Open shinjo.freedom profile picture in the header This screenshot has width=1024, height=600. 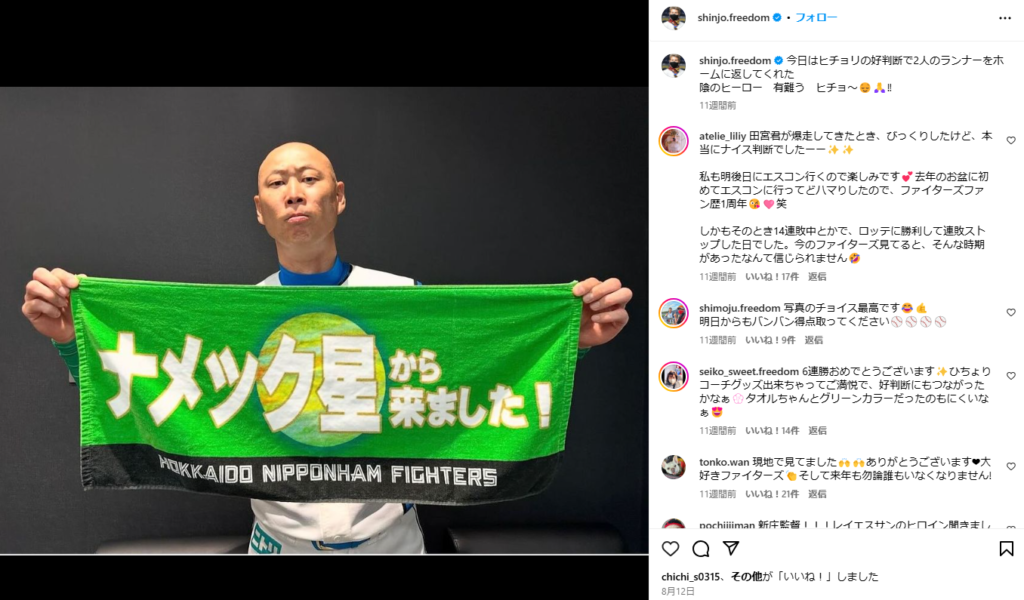(673, 18)
